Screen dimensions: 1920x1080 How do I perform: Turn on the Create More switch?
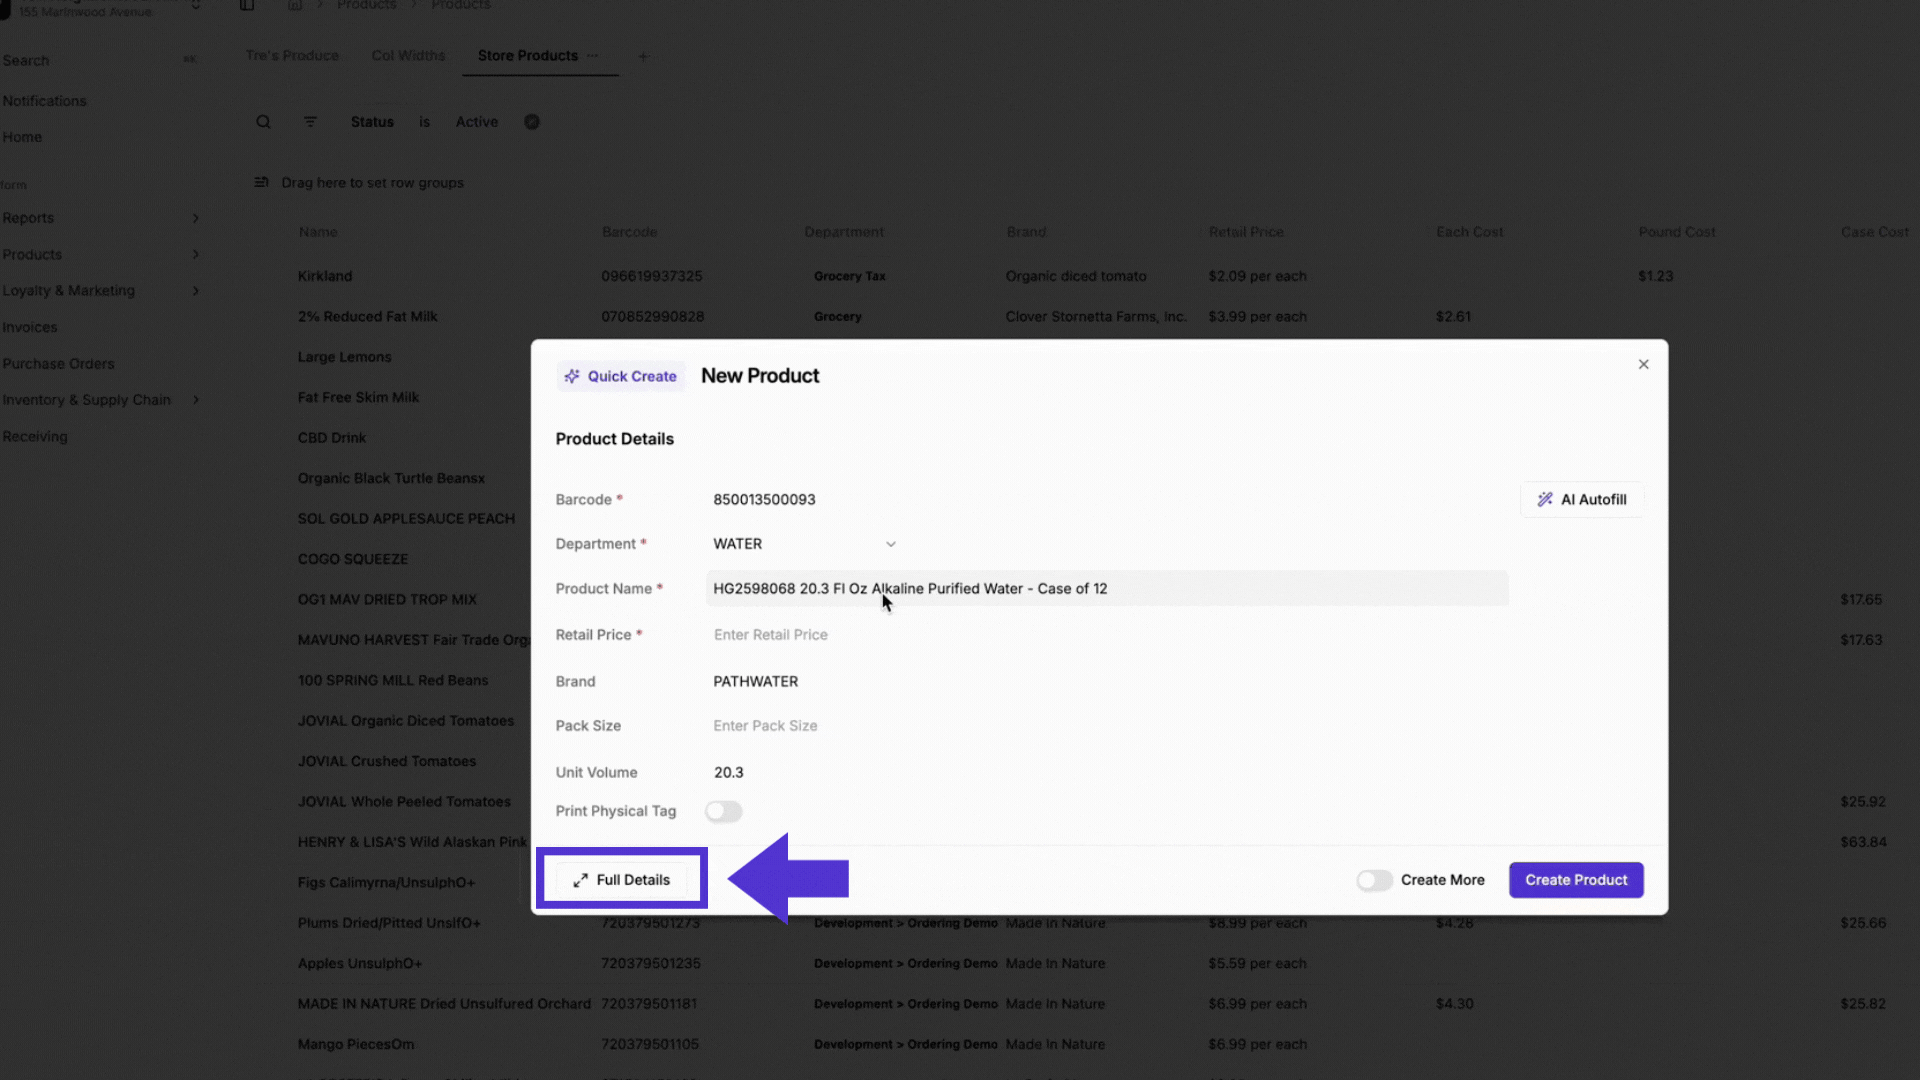point(1374,880)
